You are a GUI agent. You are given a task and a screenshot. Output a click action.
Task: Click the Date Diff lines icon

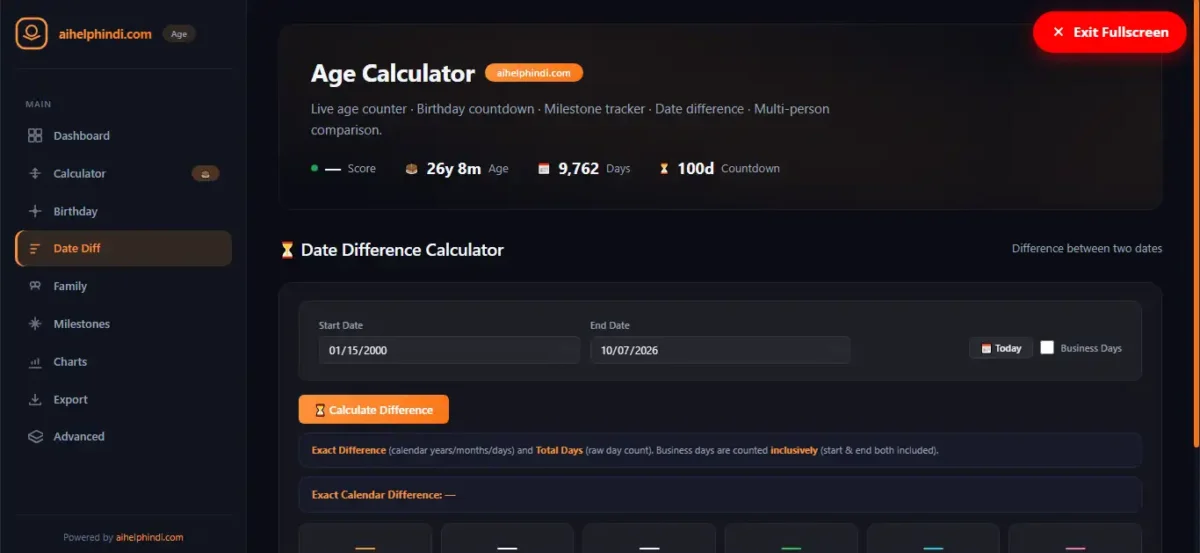pos(35,249)
